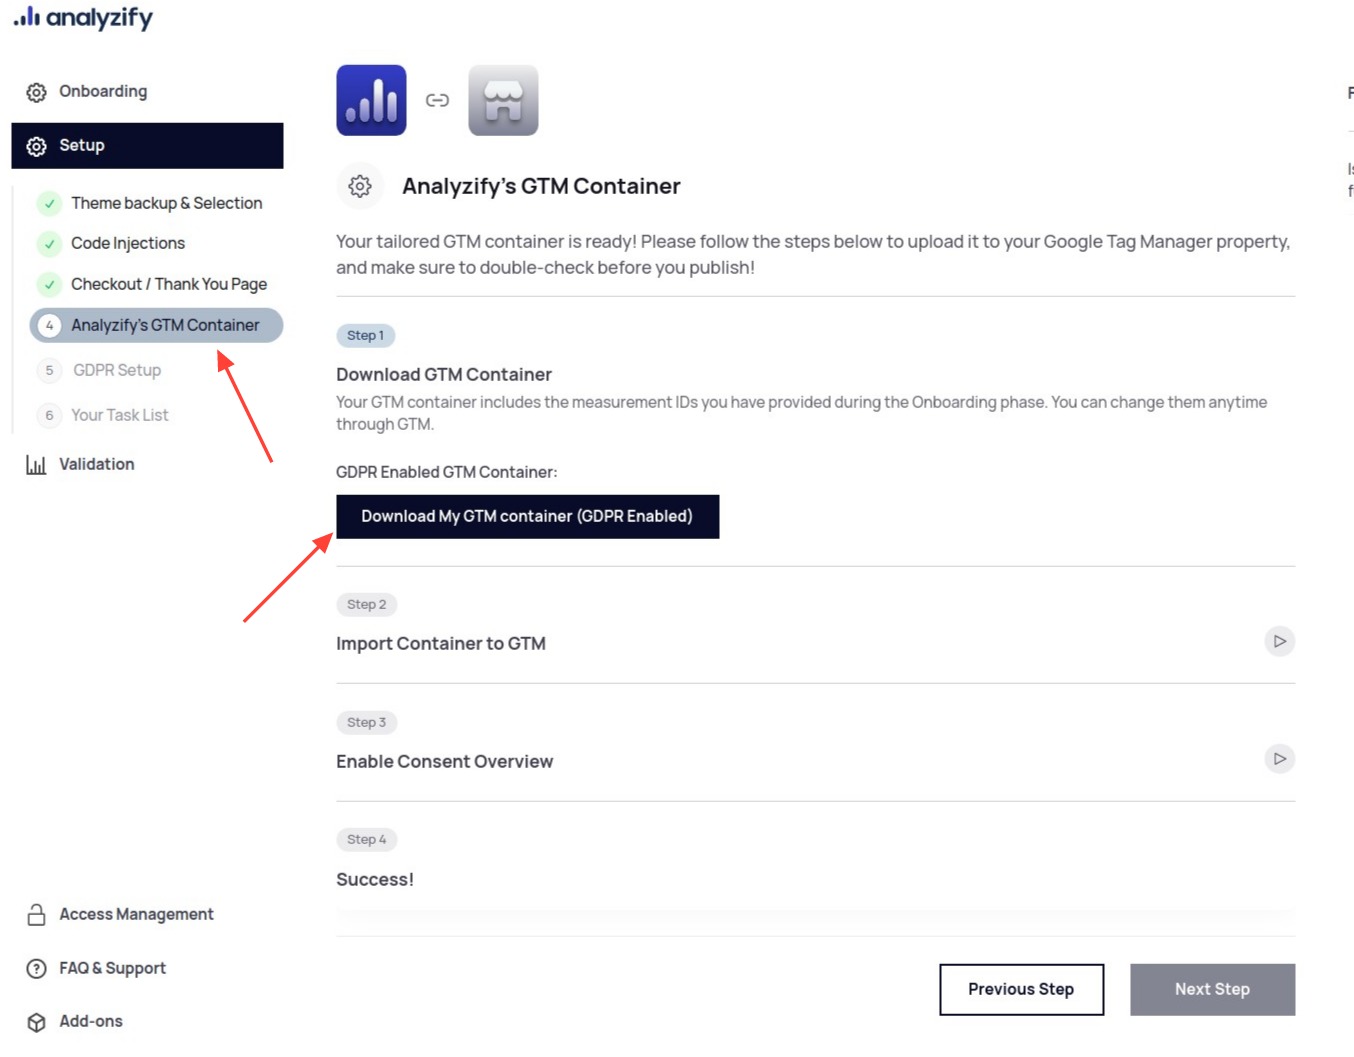This screenshot has width=1354, height=1057.
Task: Select the Validation chart icon
Action: [x=36, y=463]
